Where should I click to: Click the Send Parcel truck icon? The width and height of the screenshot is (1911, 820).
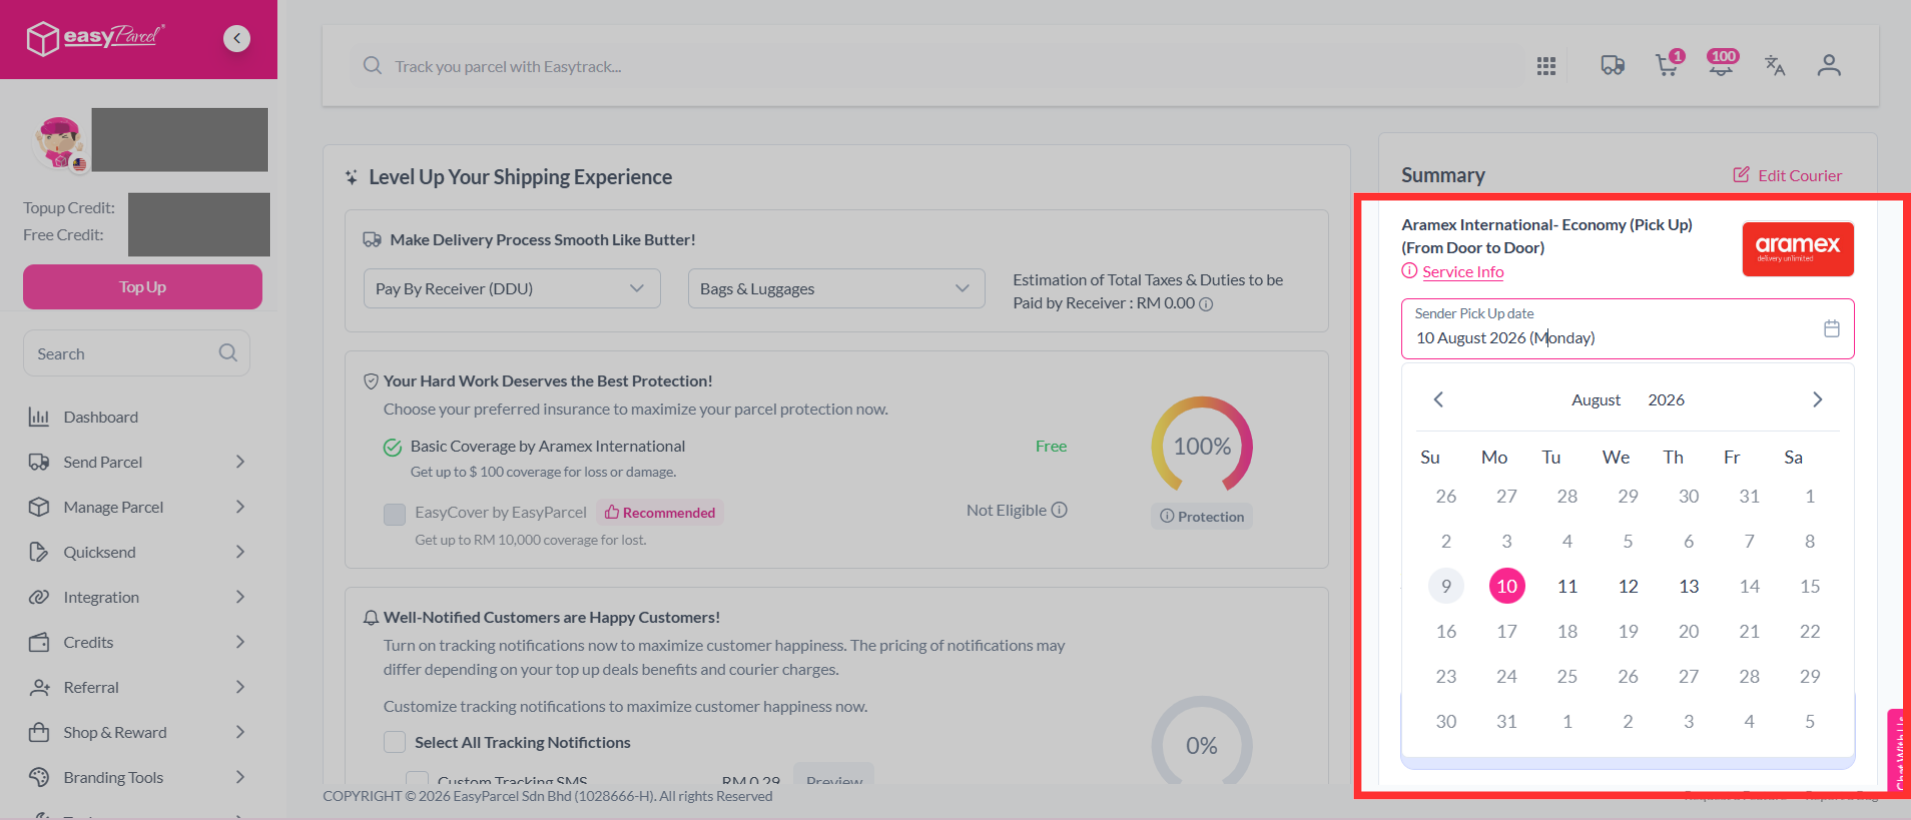point(39,462)
